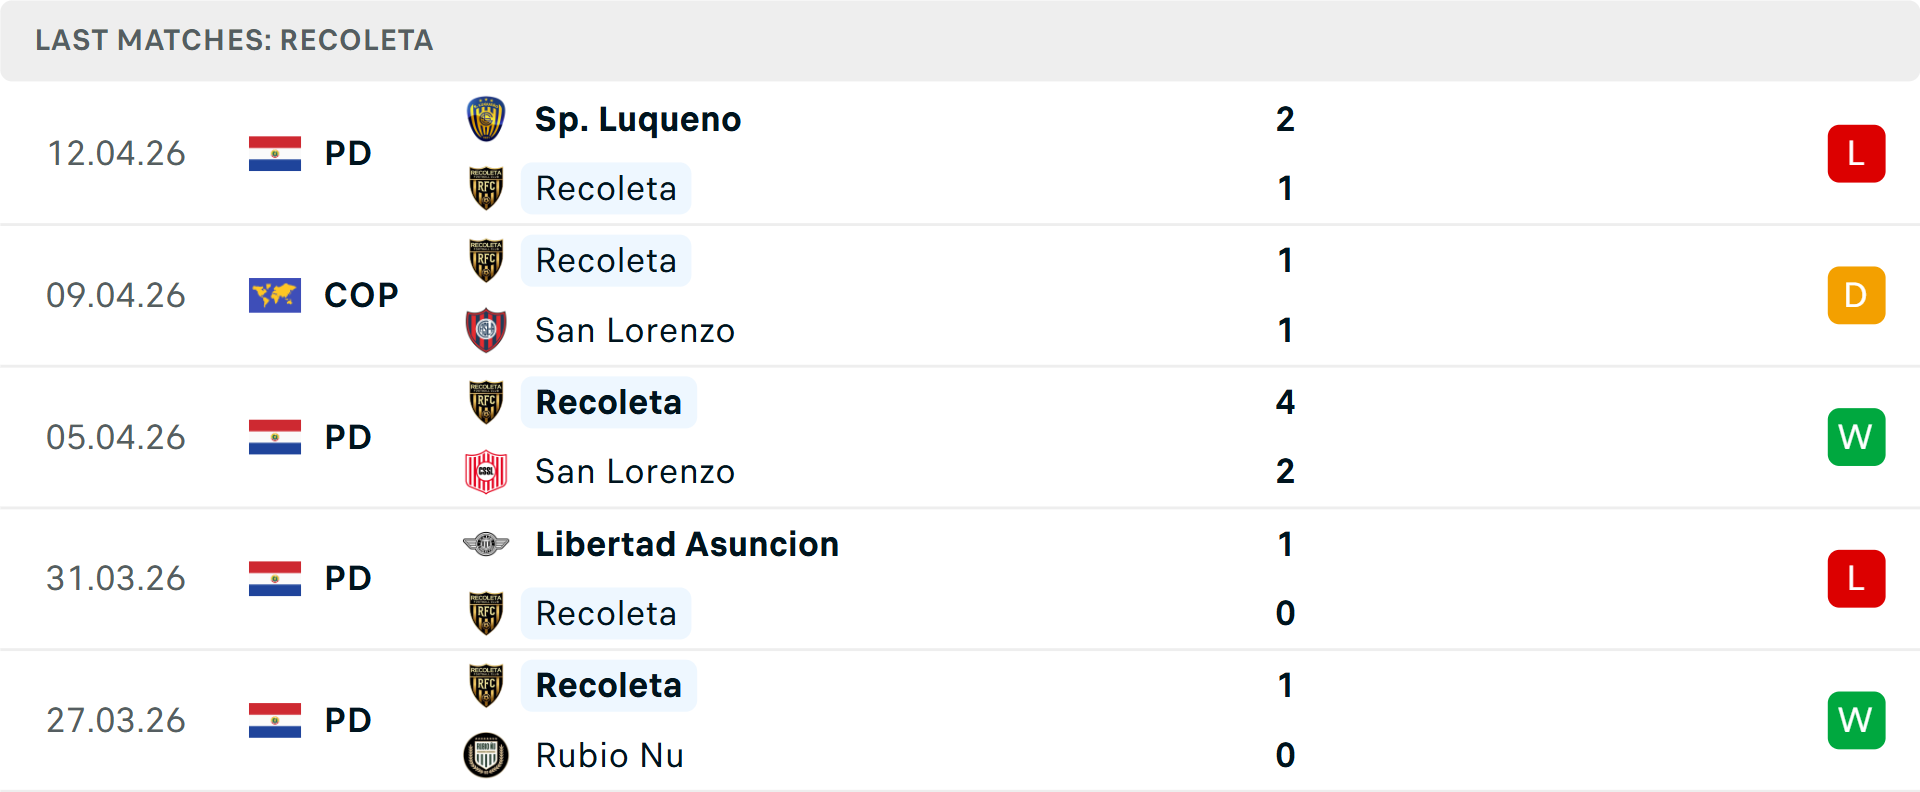Click the Last Matches: Recoleta header

point(234,40)
